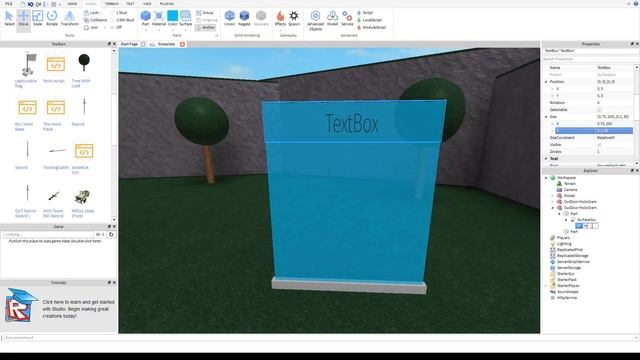640x360 pixels.
Task: Click the Roblox tutorials logo icon
Action: [20, 306]
